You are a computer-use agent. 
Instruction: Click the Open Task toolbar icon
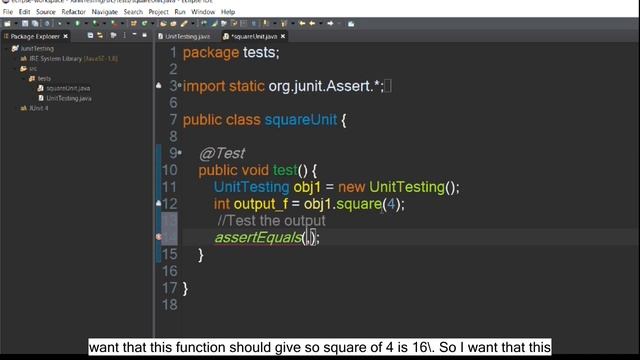(173, 24)
